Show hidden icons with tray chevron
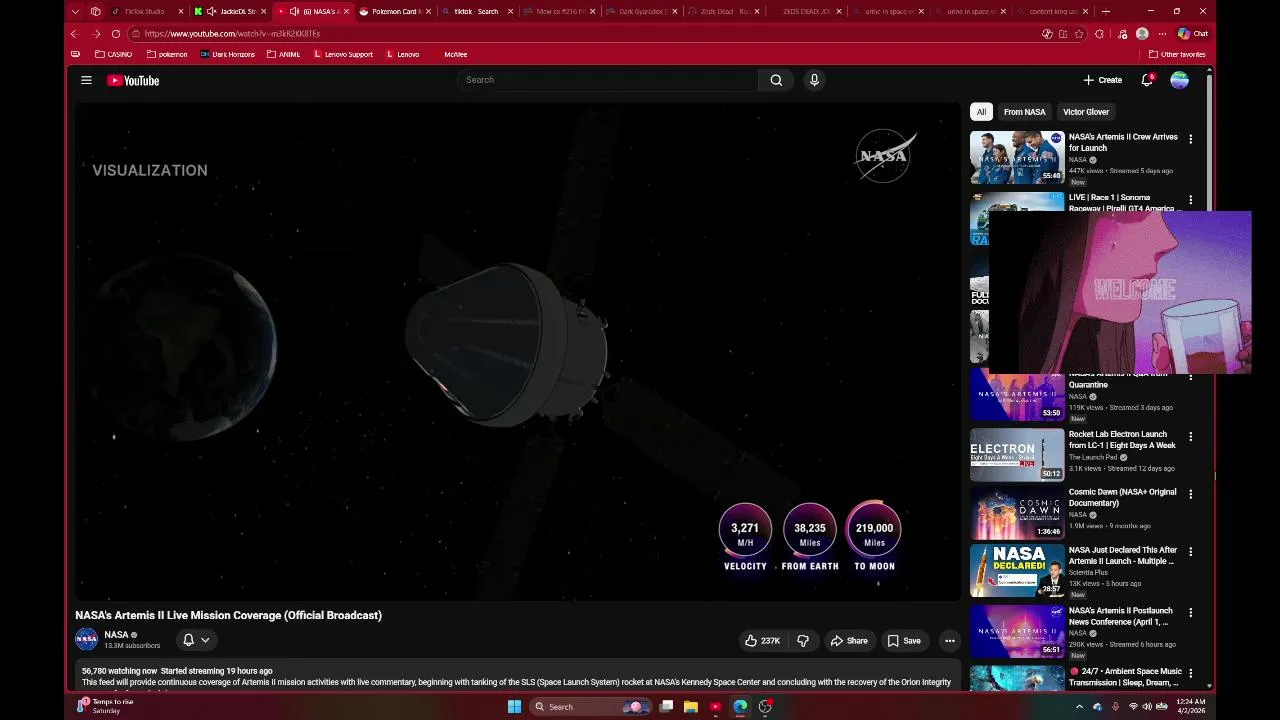Screen dimensions: 1280x720 1079,706
